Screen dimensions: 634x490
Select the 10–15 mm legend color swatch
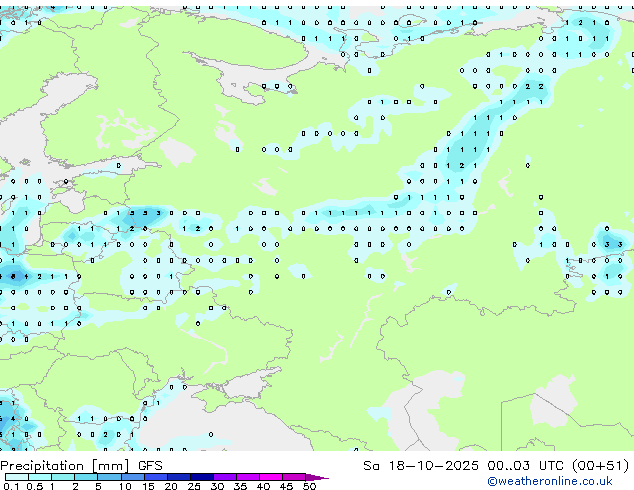(132, 477)
